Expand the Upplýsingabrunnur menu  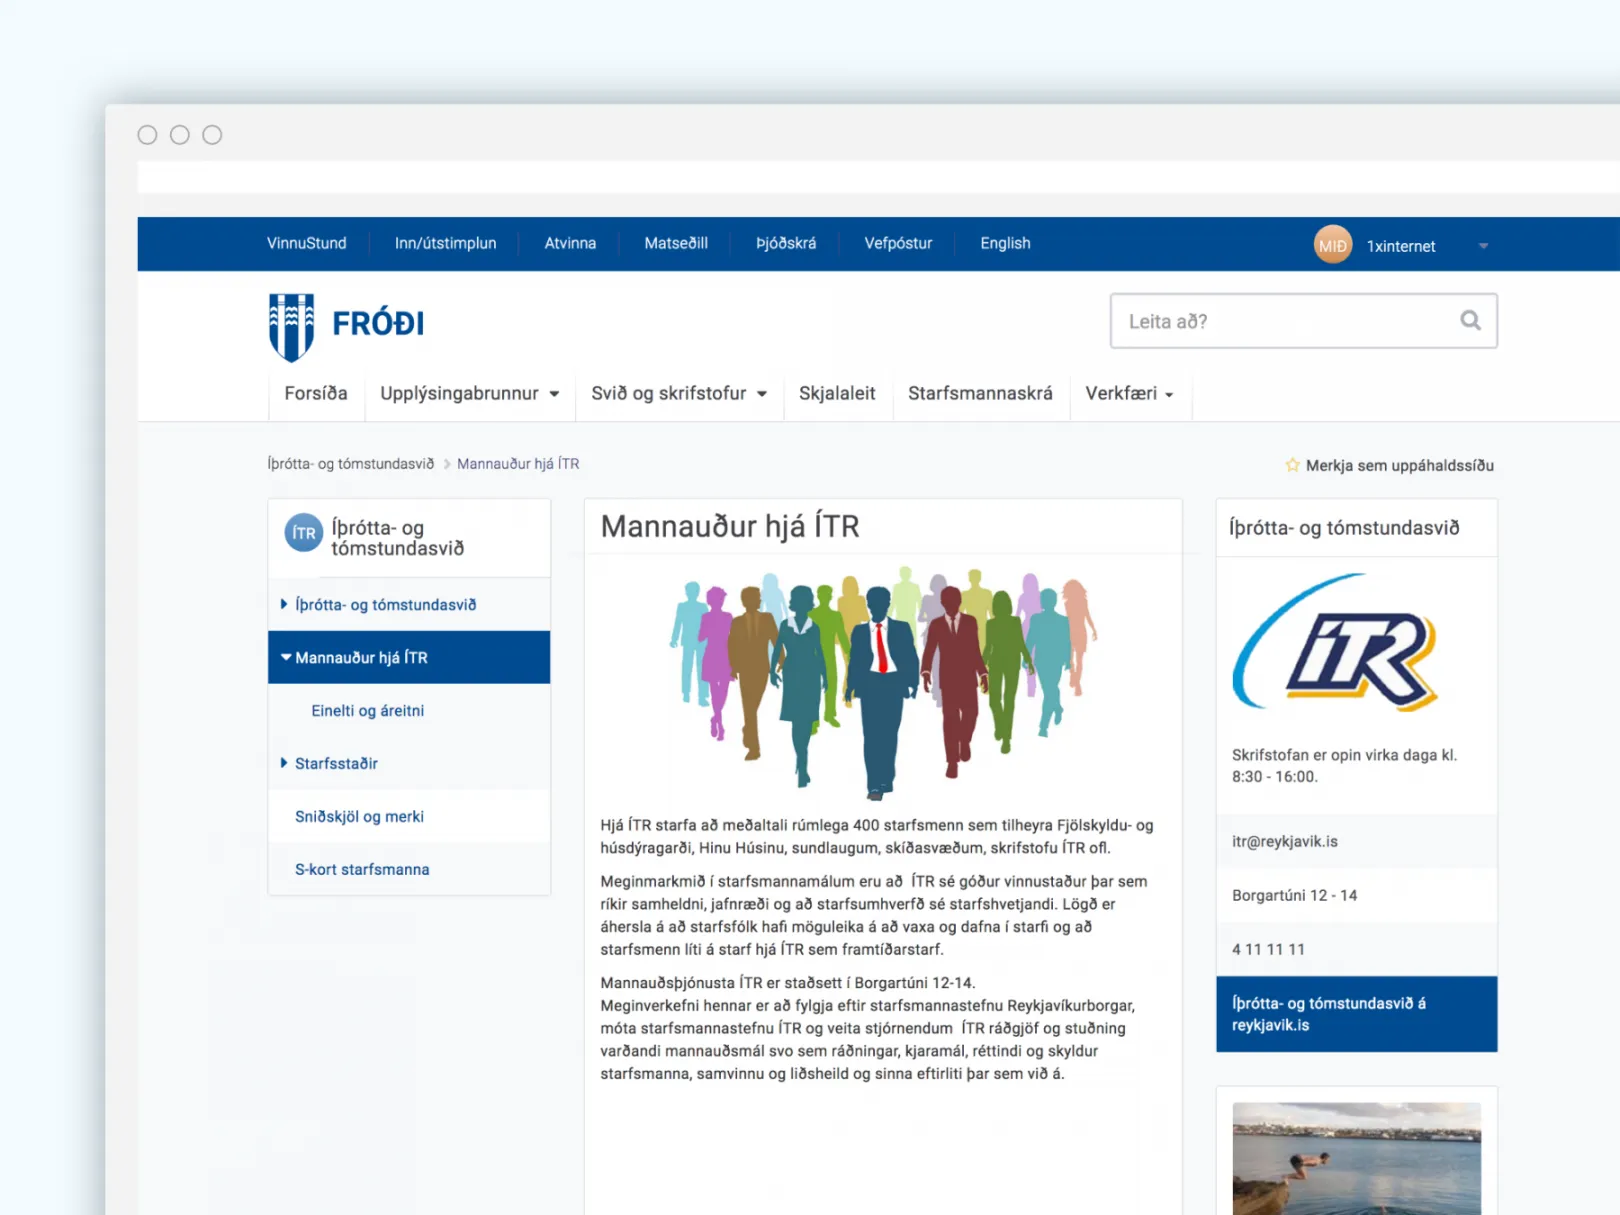[469, 394]
